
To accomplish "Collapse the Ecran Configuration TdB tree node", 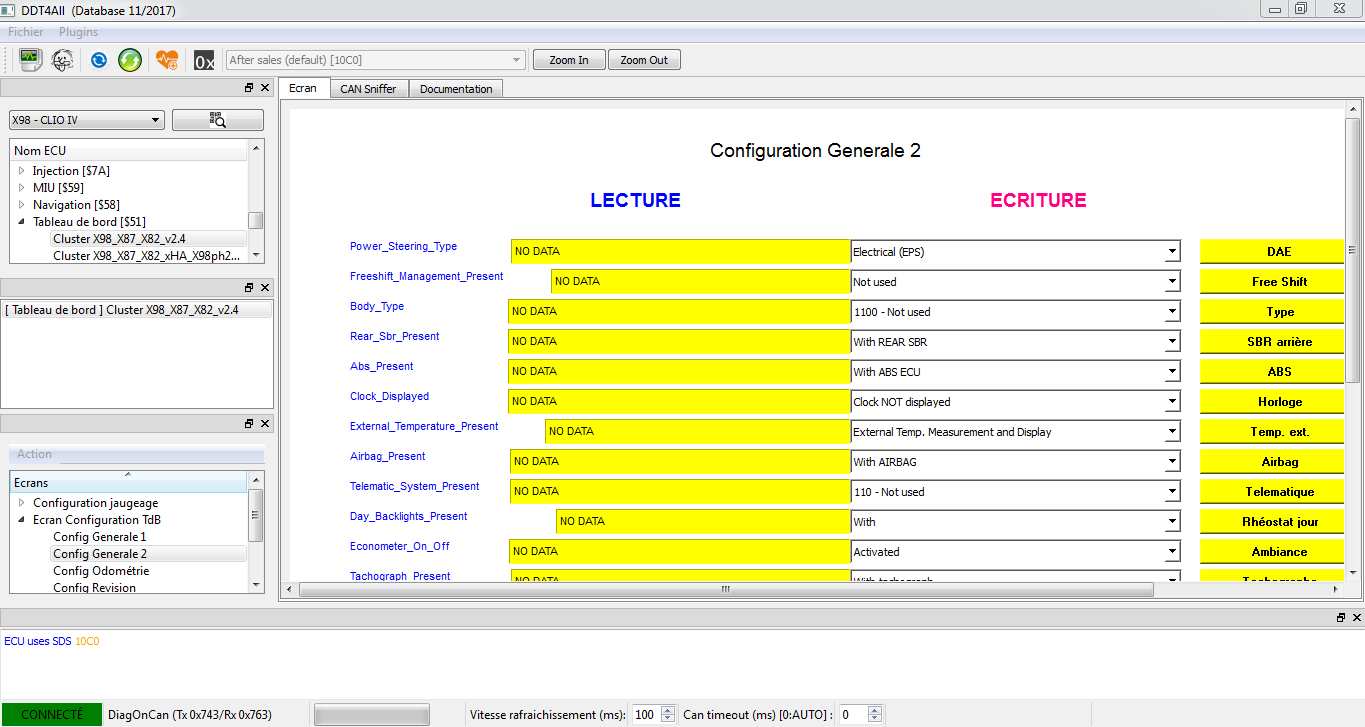I will point(21,520).
